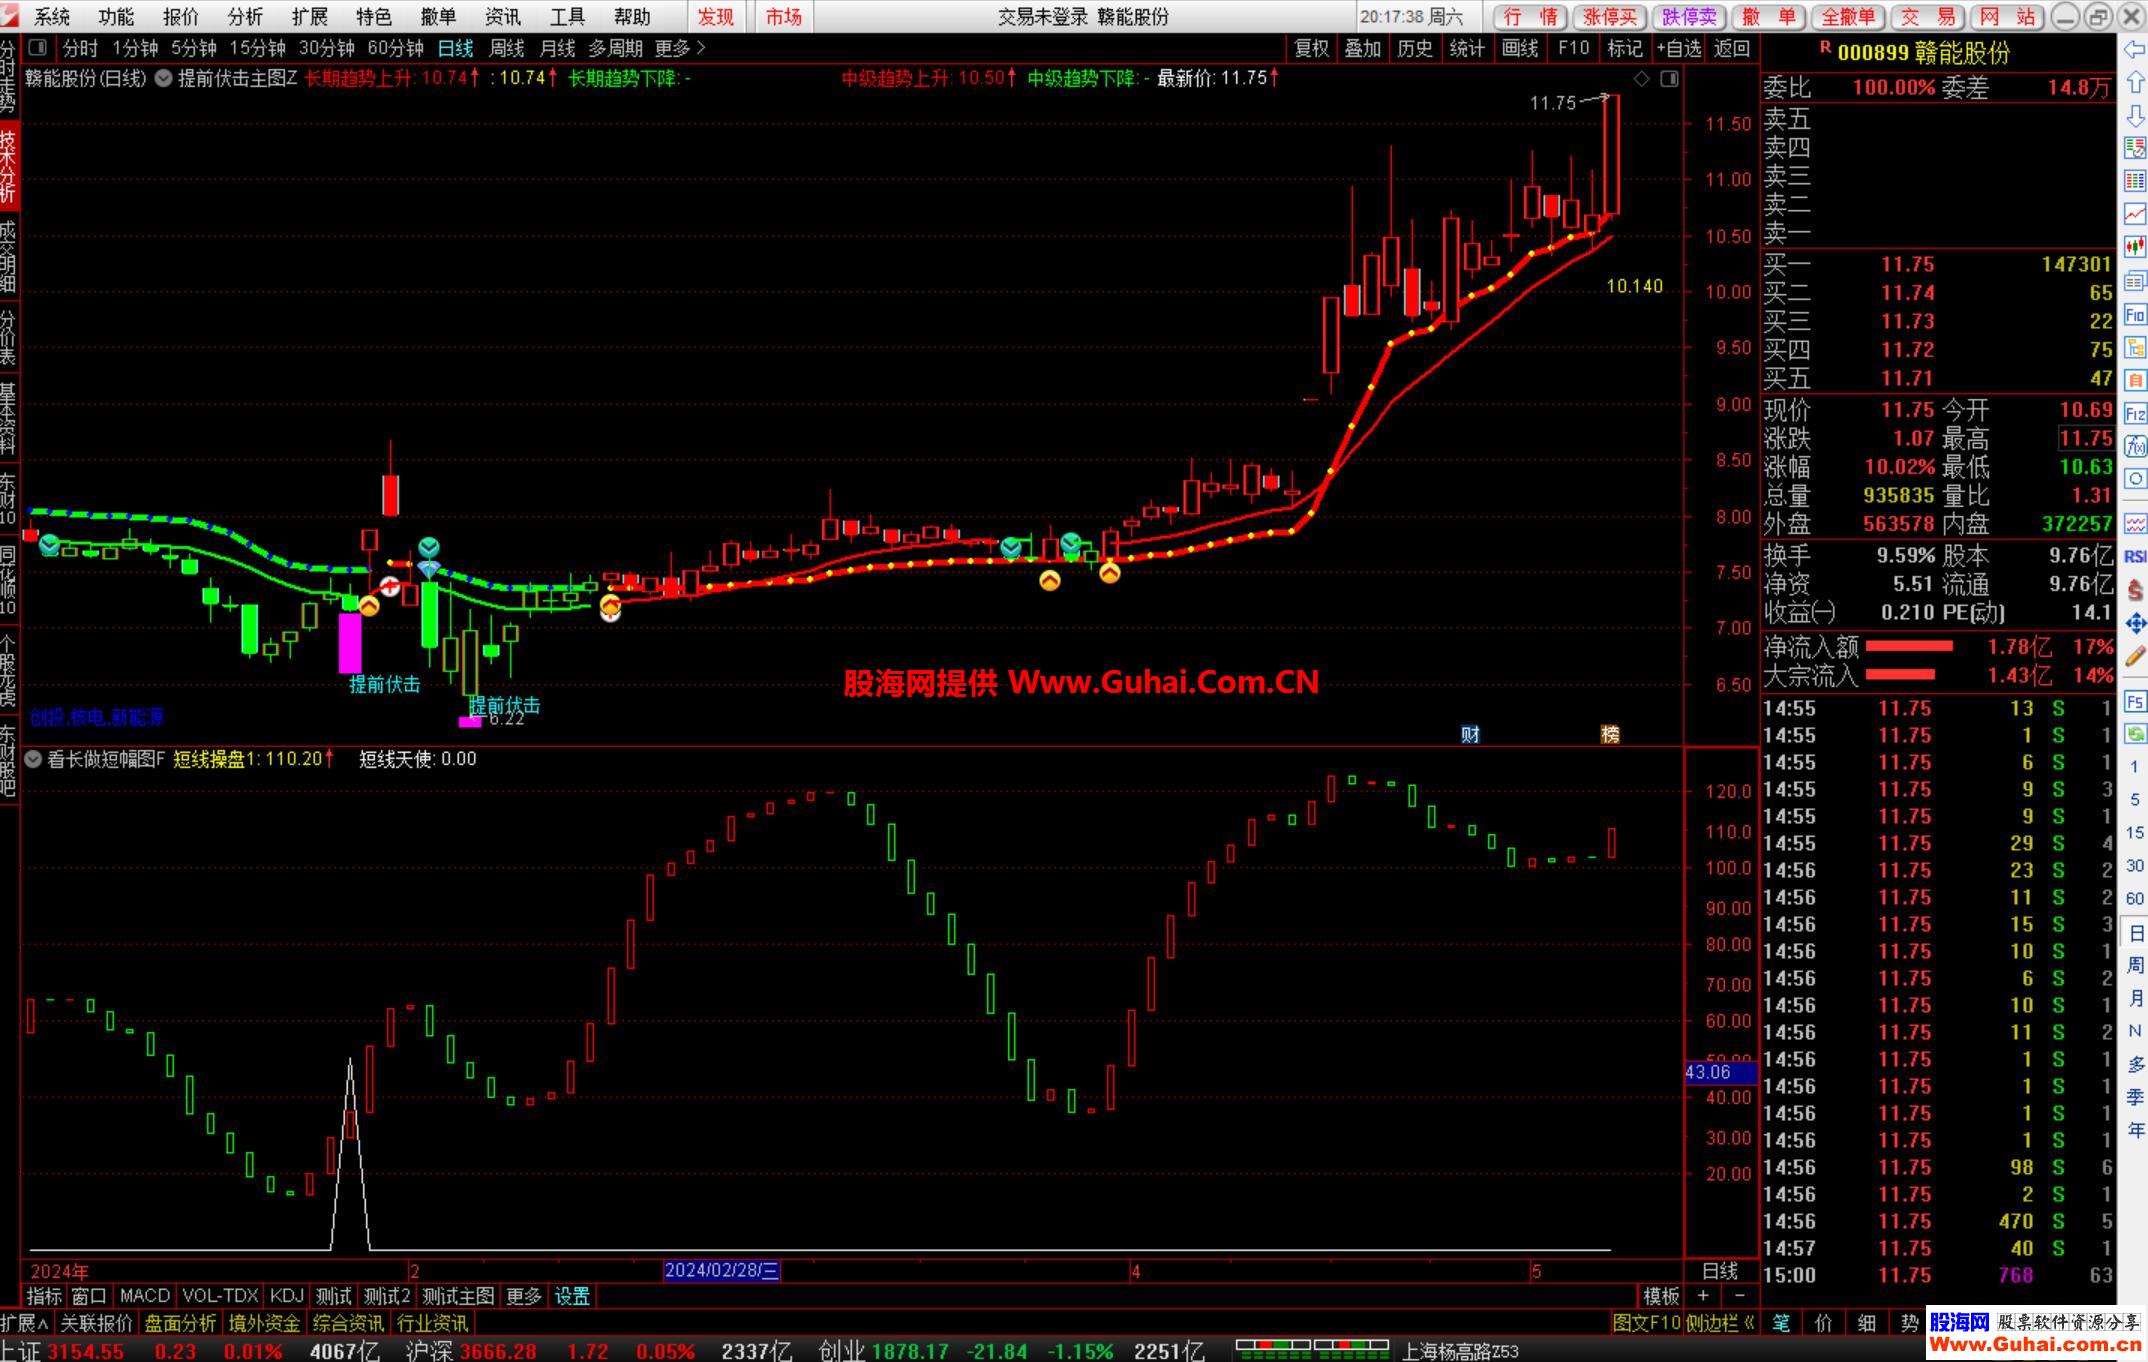Image resolution: width=2148 pixels, height=1362 pixels.
Task: Click the 创投,核电,新能源 sector label
Action: [97, 717]
